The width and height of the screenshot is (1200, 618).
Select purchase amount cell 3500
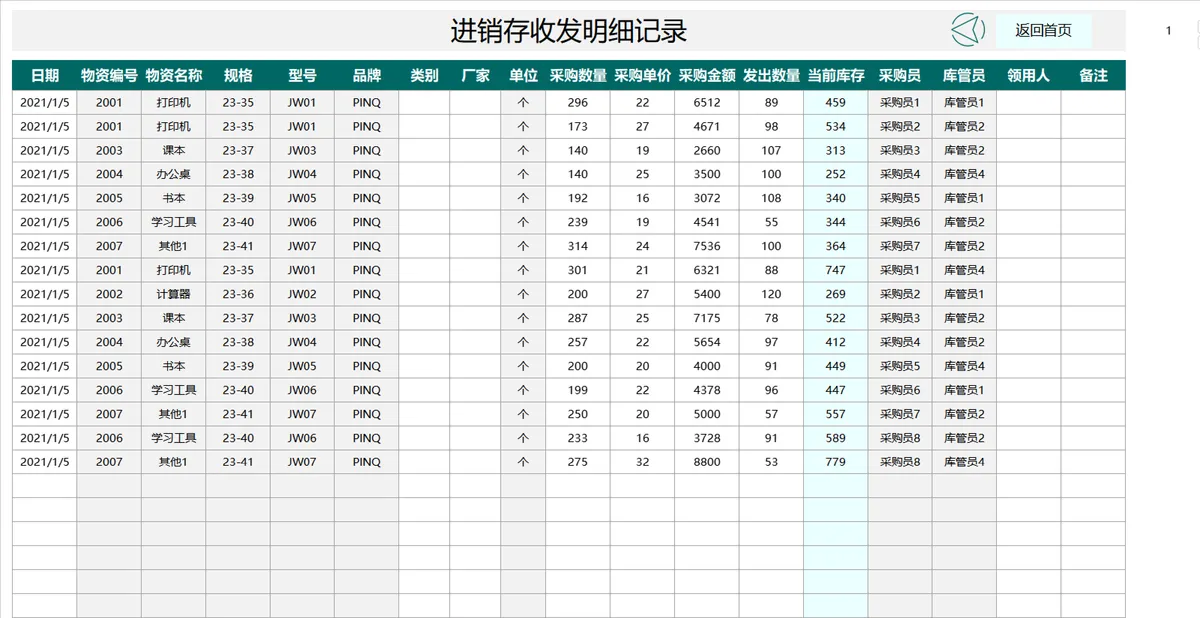707,174
